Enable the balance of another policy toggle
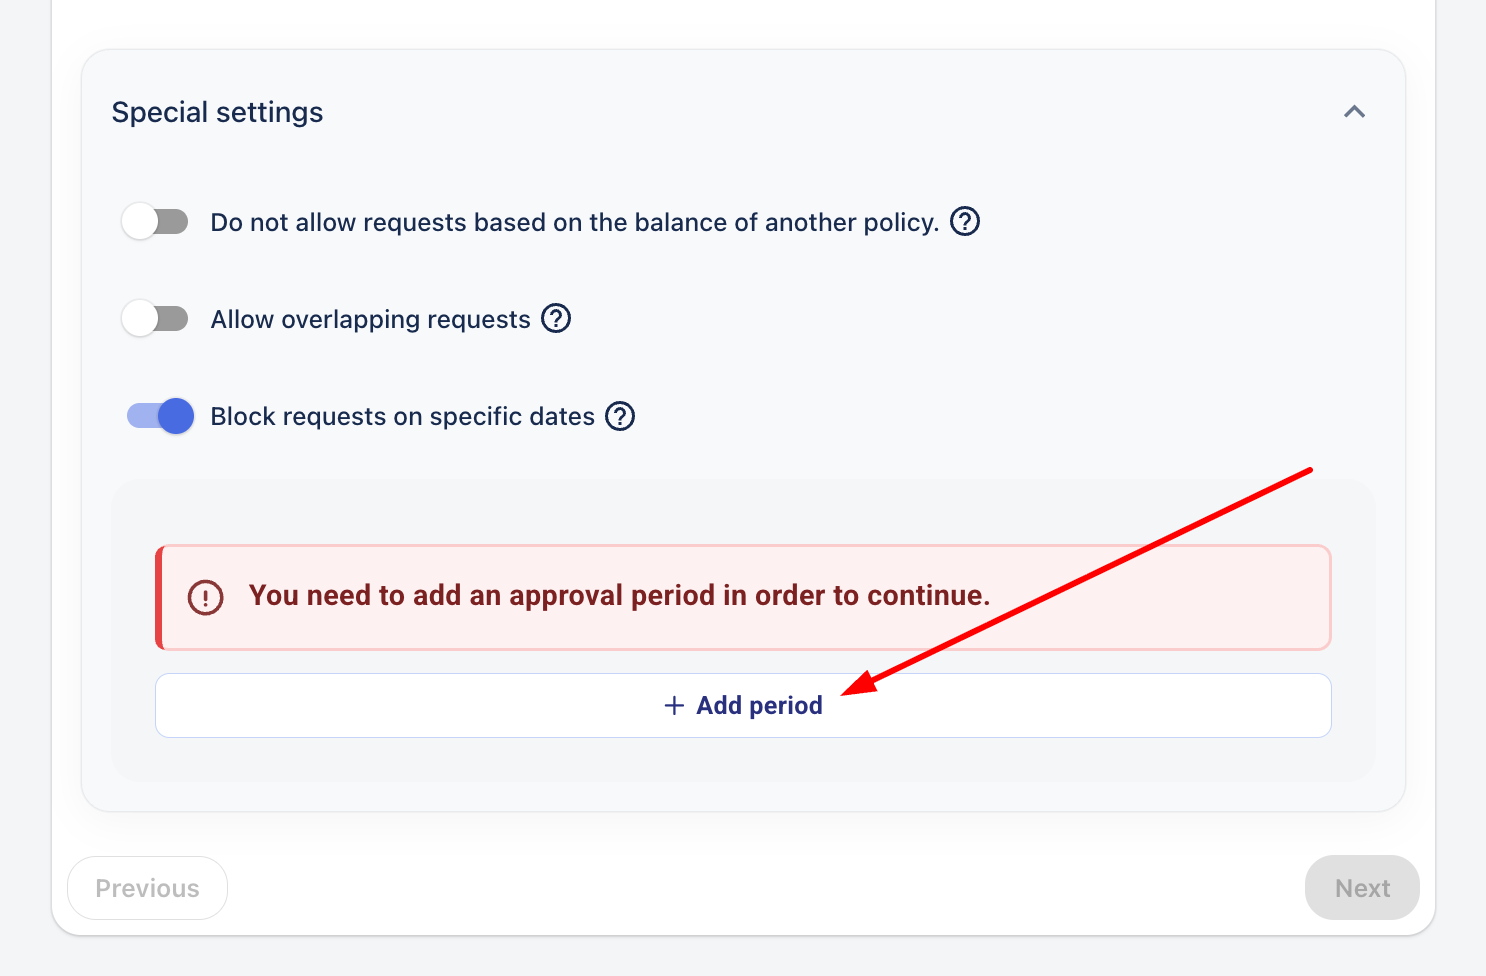 pyautogui.click(x=156, y=221)
